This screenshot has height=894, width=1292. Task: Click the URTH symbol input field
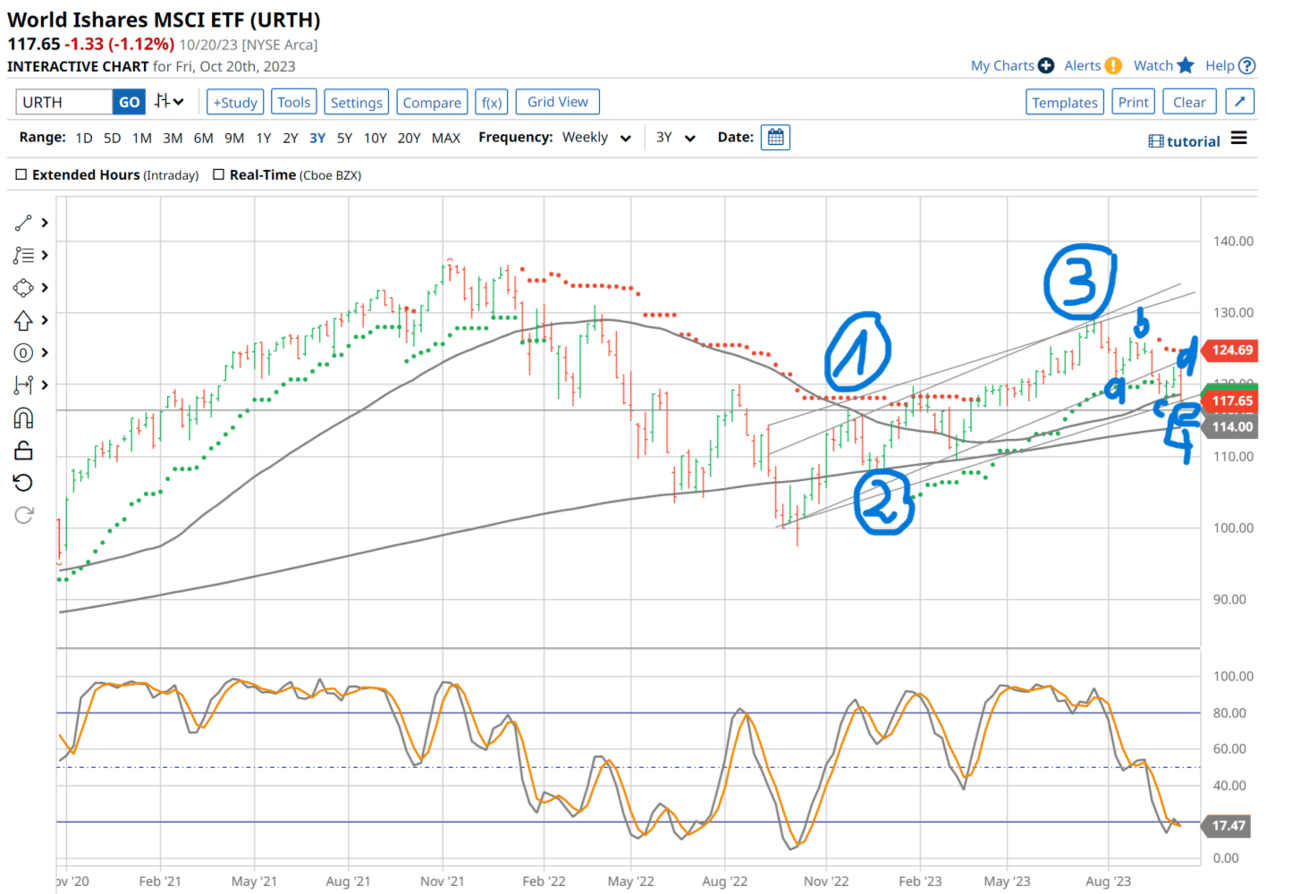[x=64, y=102]
